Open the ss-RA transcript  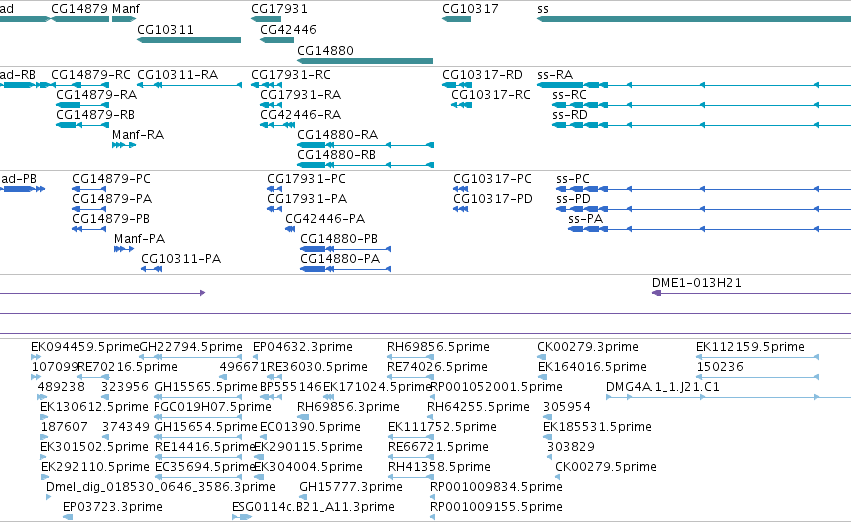point(555,74)
